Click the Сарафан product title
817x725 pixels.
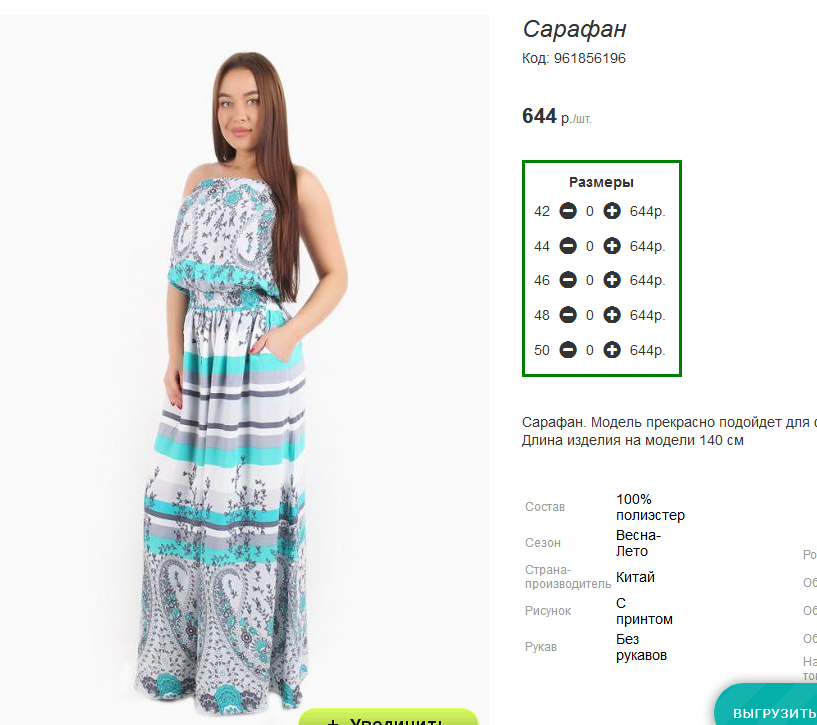coord(574,29)
